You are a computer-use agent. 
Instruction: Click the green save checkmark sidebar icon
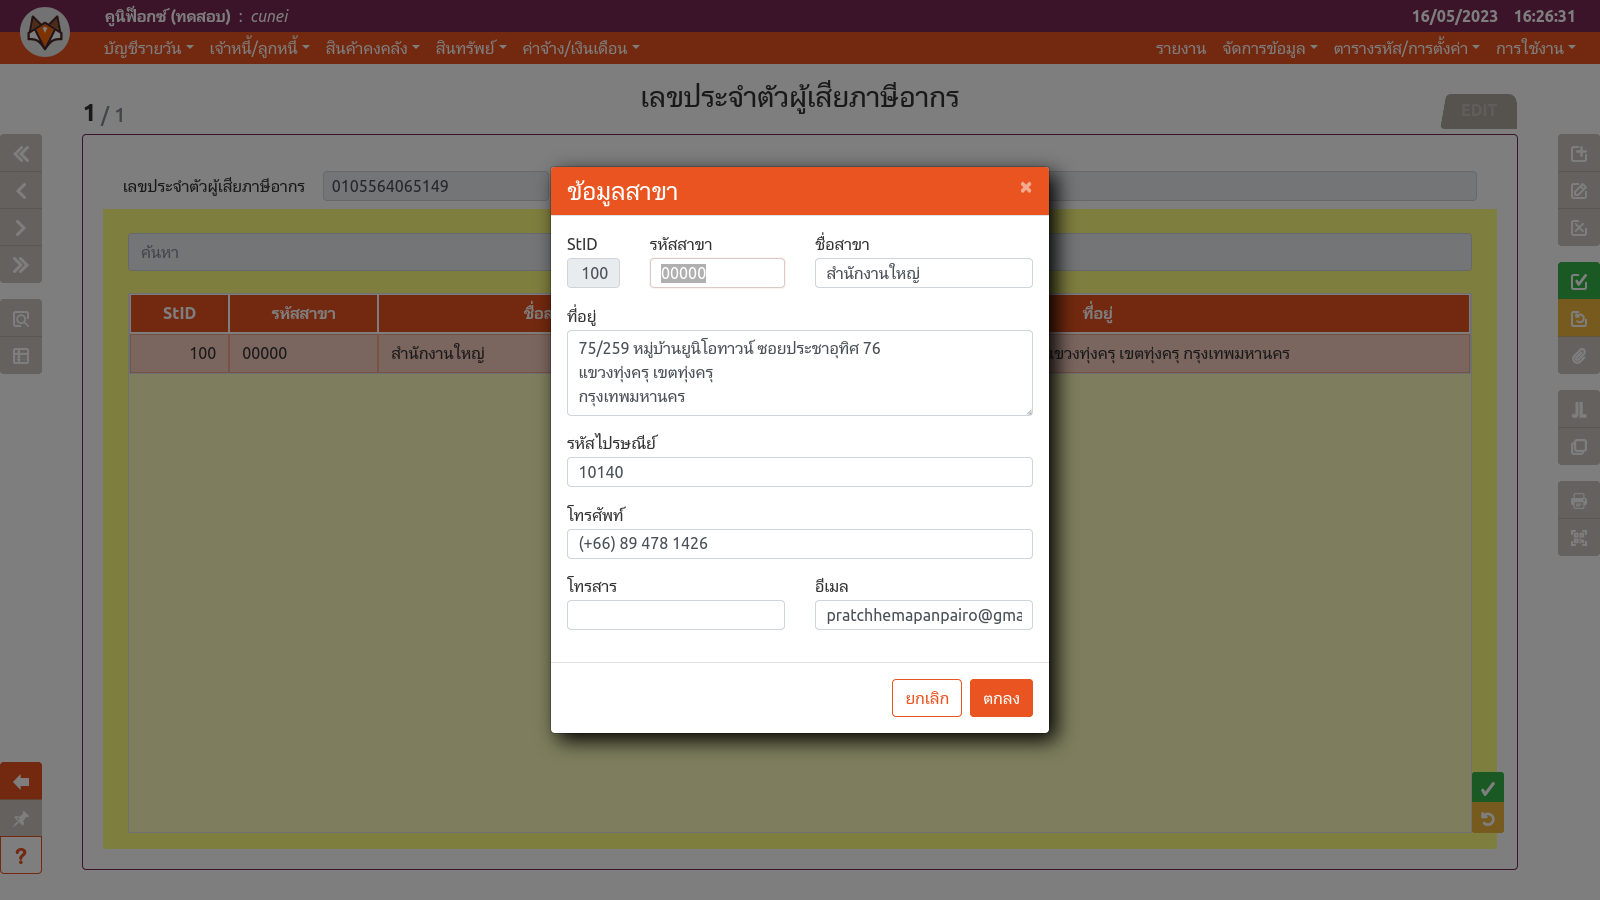[x=1578, y=282]
